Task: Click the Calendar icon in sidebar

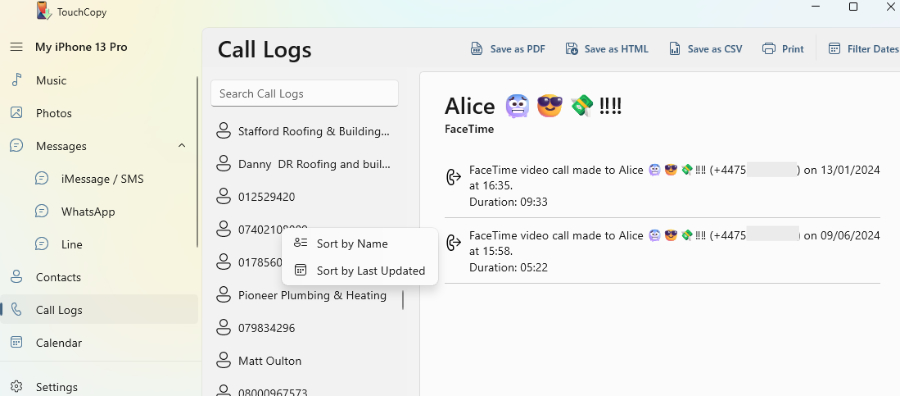Action: (17, 342)
